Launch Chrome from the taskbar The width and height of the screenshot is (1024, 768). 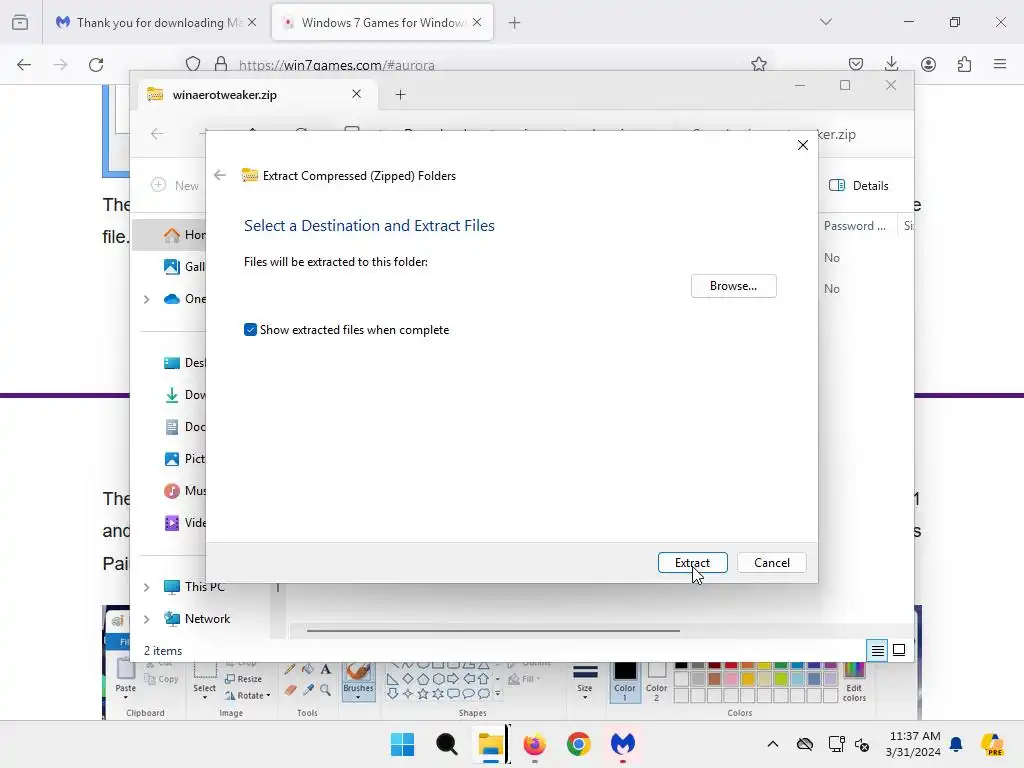click(579, 744)
